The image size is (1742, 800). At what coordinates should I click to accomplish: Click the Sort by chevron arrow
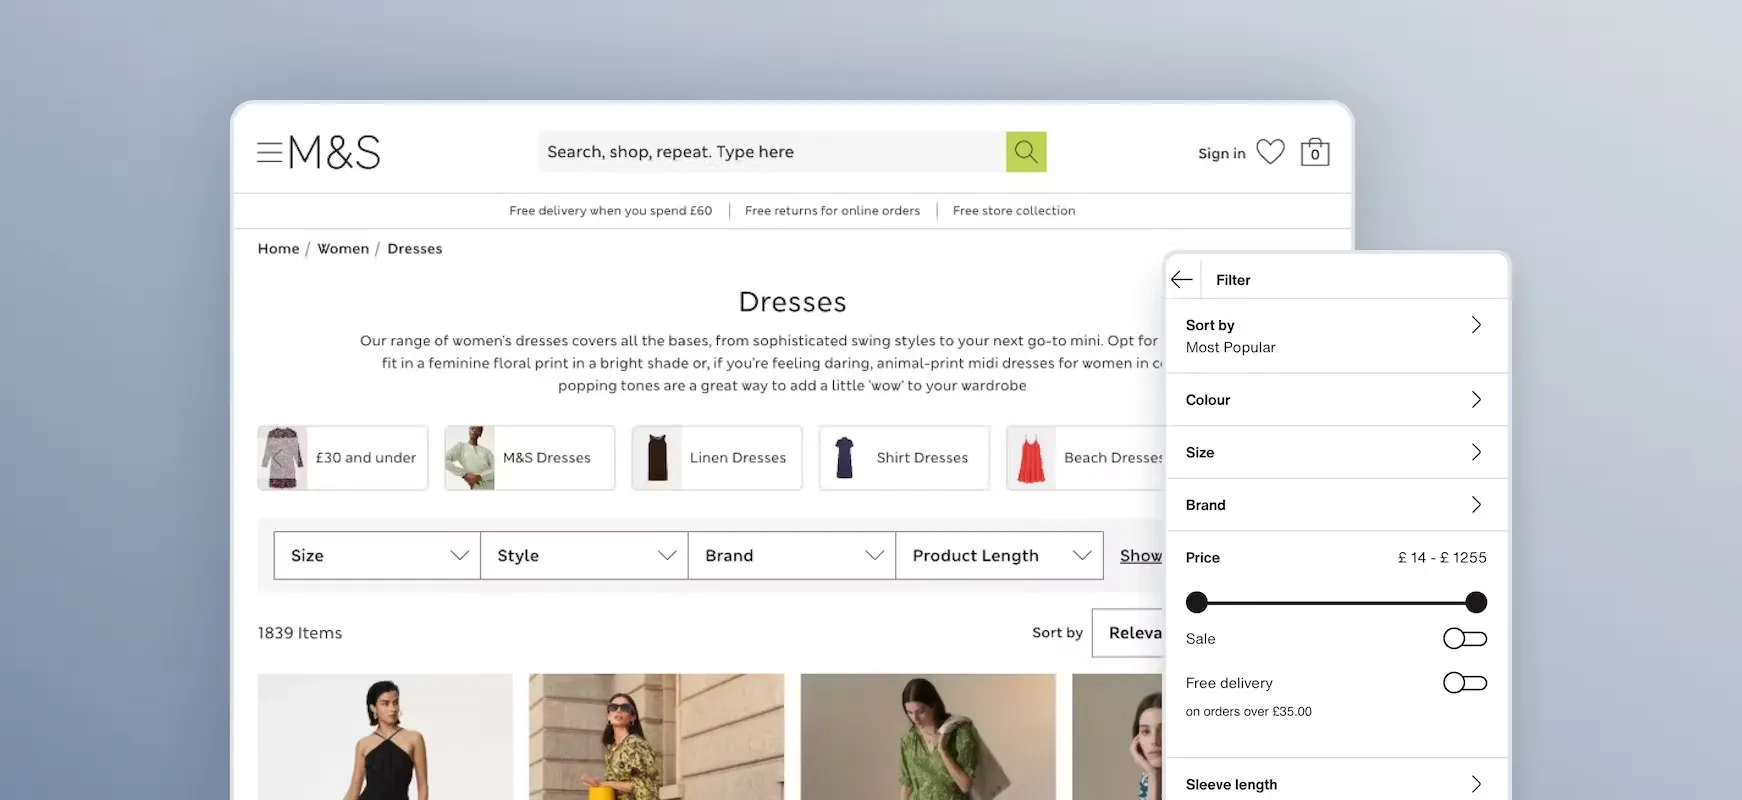point(1476,325)
